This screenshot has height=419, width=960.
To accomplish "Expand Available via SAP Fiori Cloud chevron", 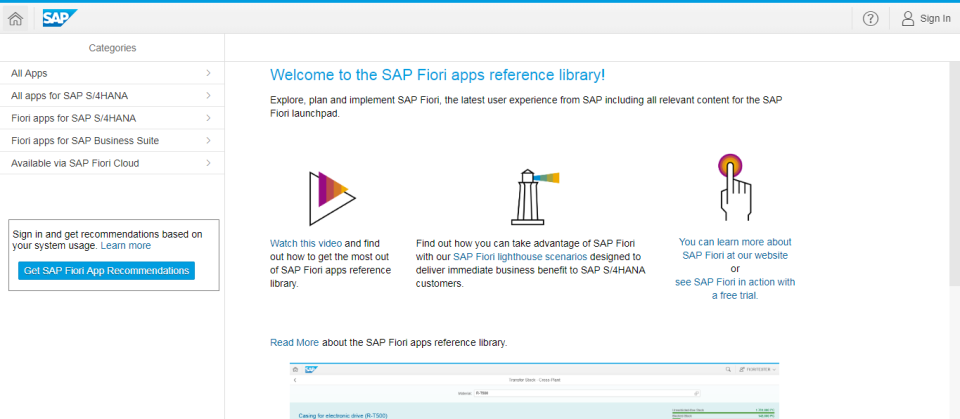I will coord(208,163).
